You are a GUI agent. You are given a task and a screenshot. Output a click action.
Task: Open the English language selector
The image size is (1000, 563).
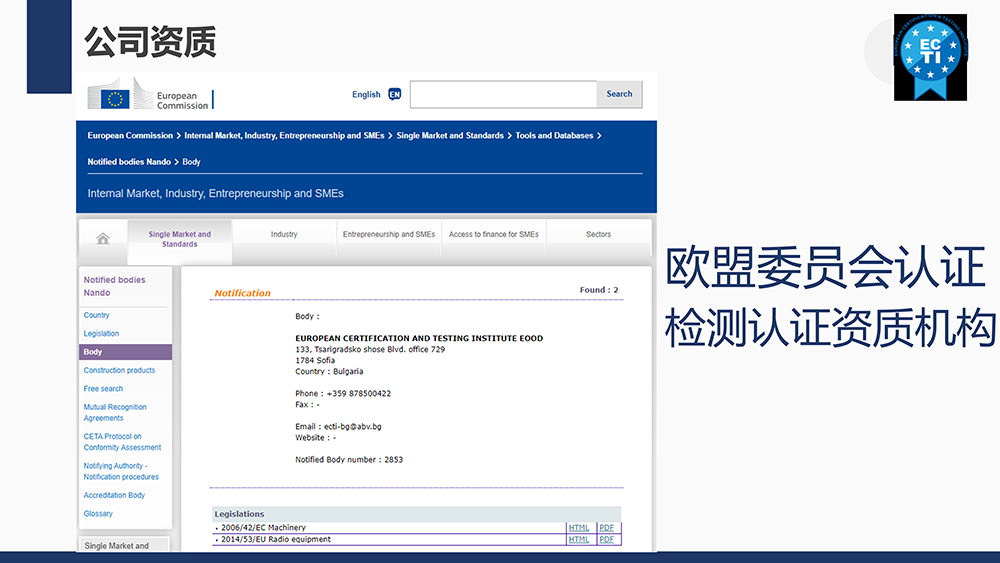(366, 94)
